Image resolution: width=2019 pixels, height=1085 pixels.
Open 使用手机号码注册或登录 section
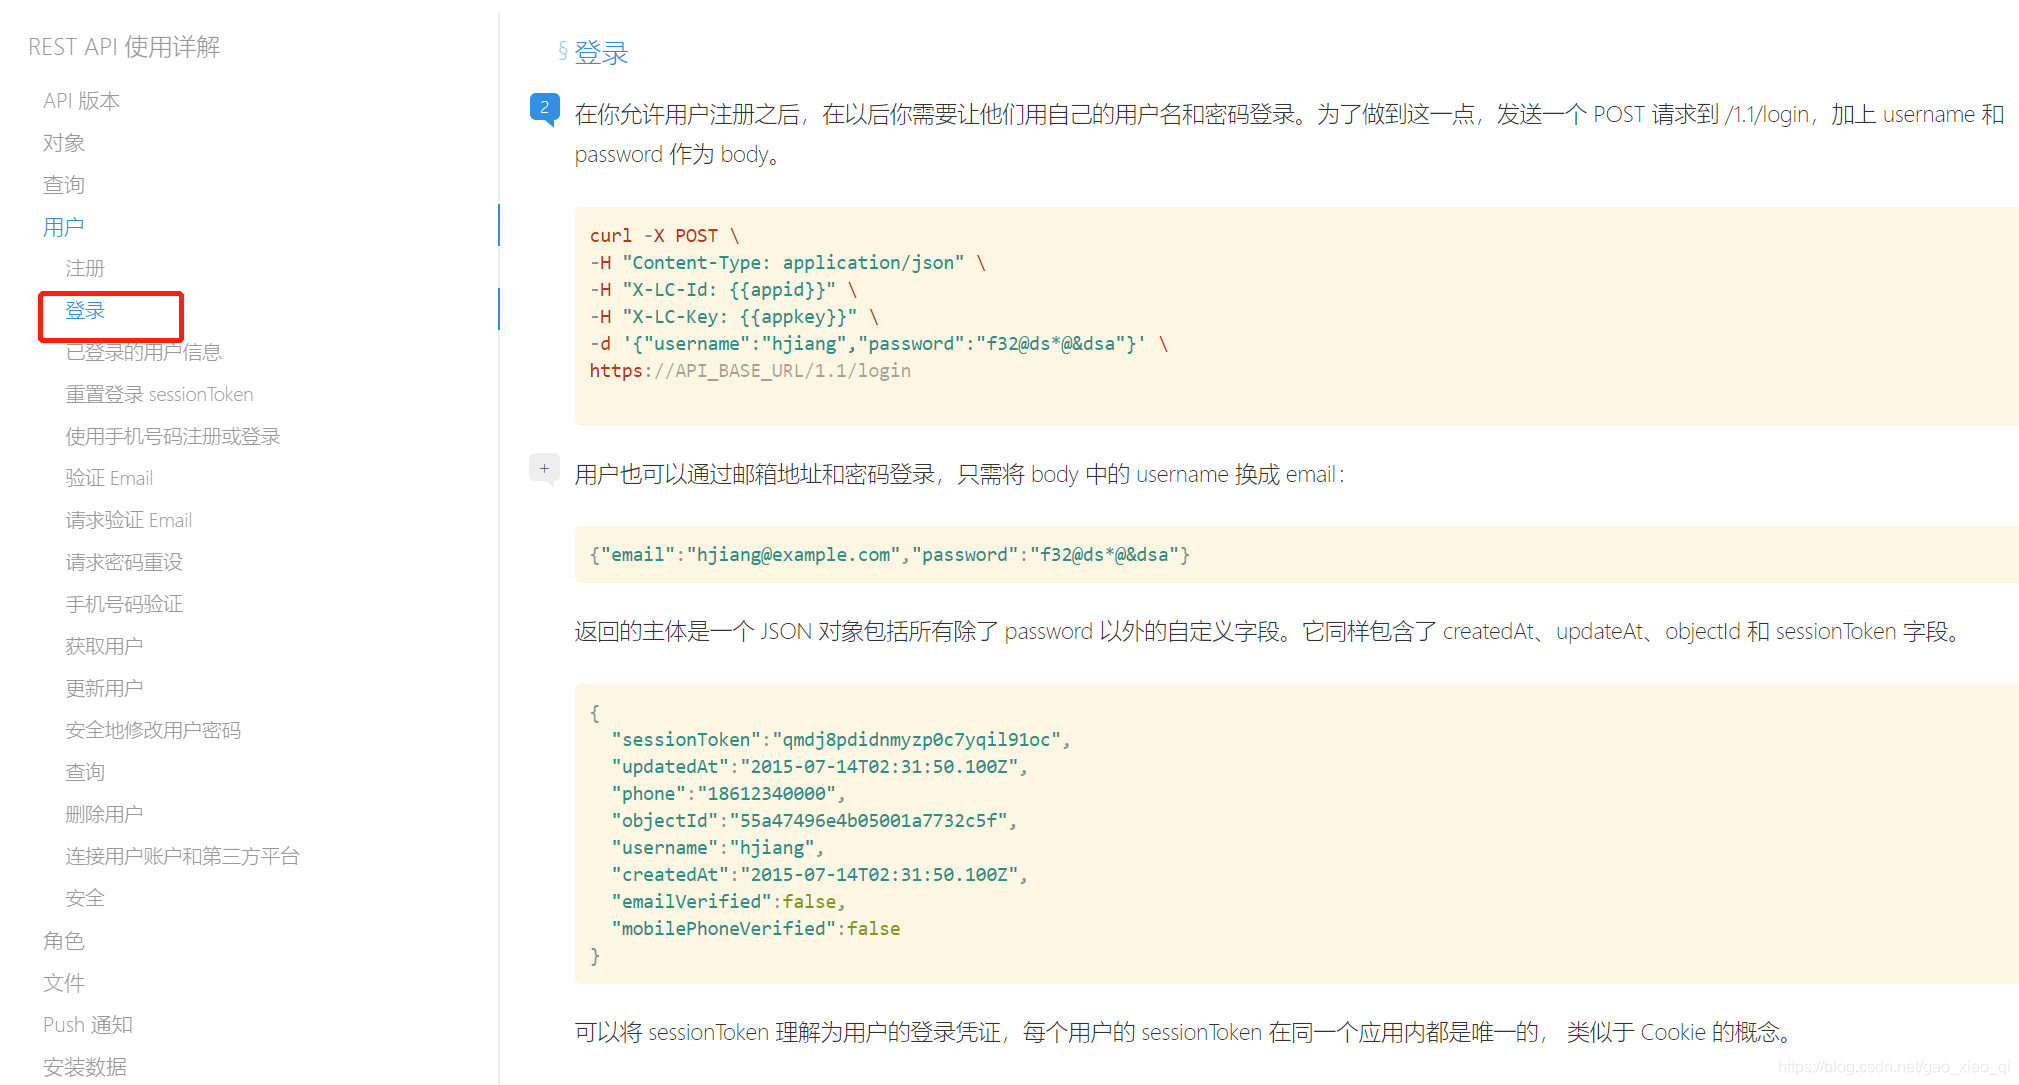tap(172, 436)
